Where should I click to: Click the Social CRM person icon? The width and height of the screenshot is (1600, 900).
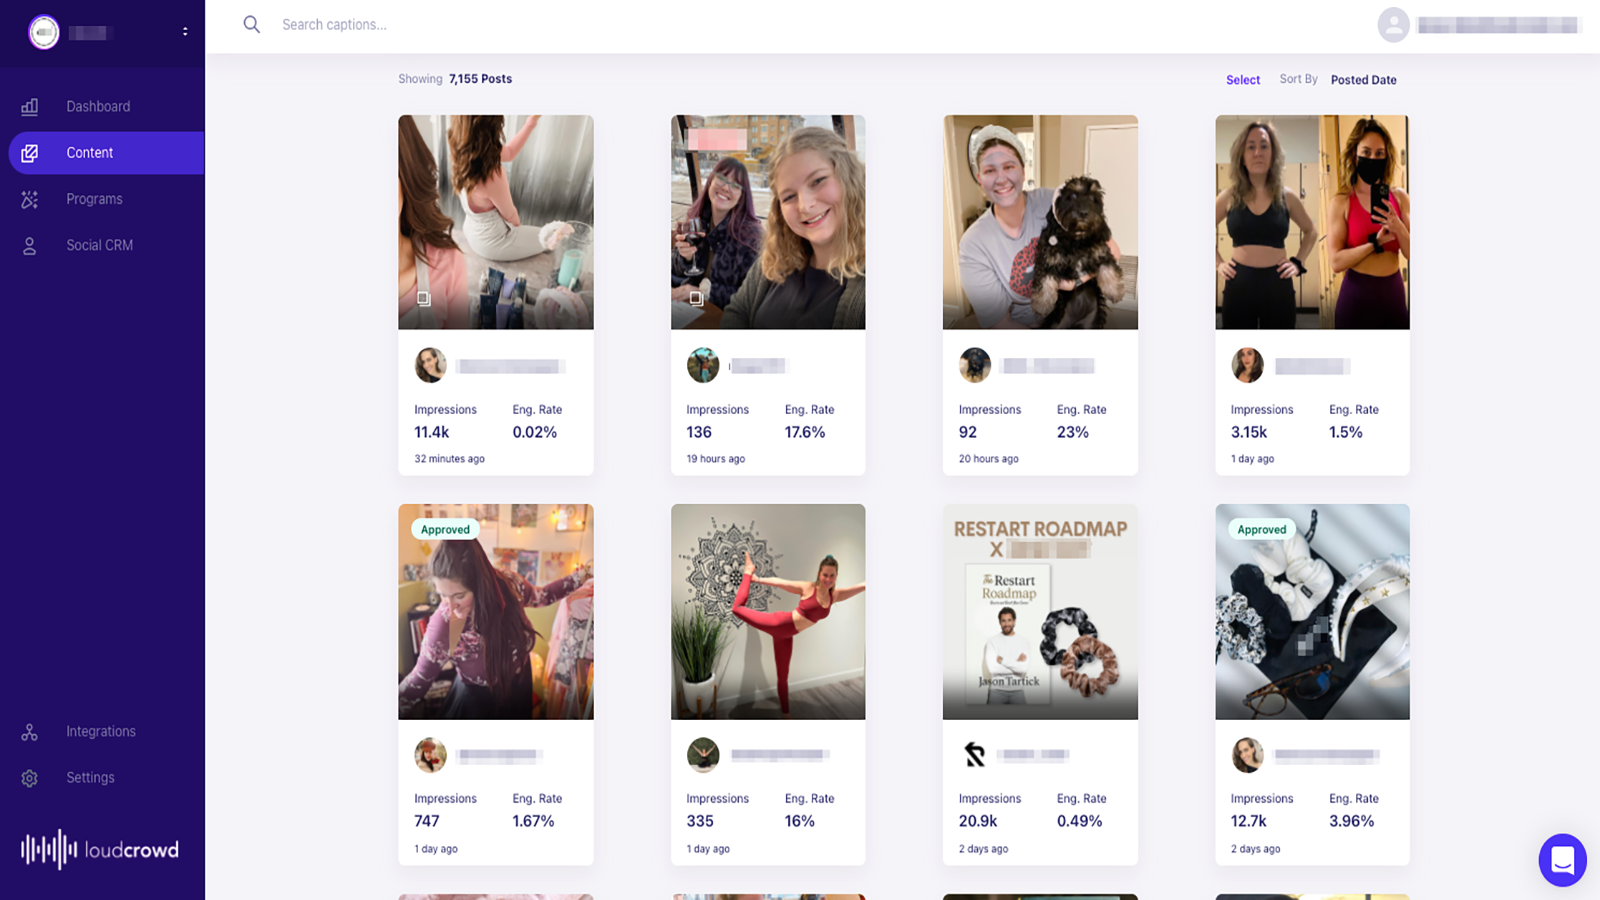tap(30, 246)
